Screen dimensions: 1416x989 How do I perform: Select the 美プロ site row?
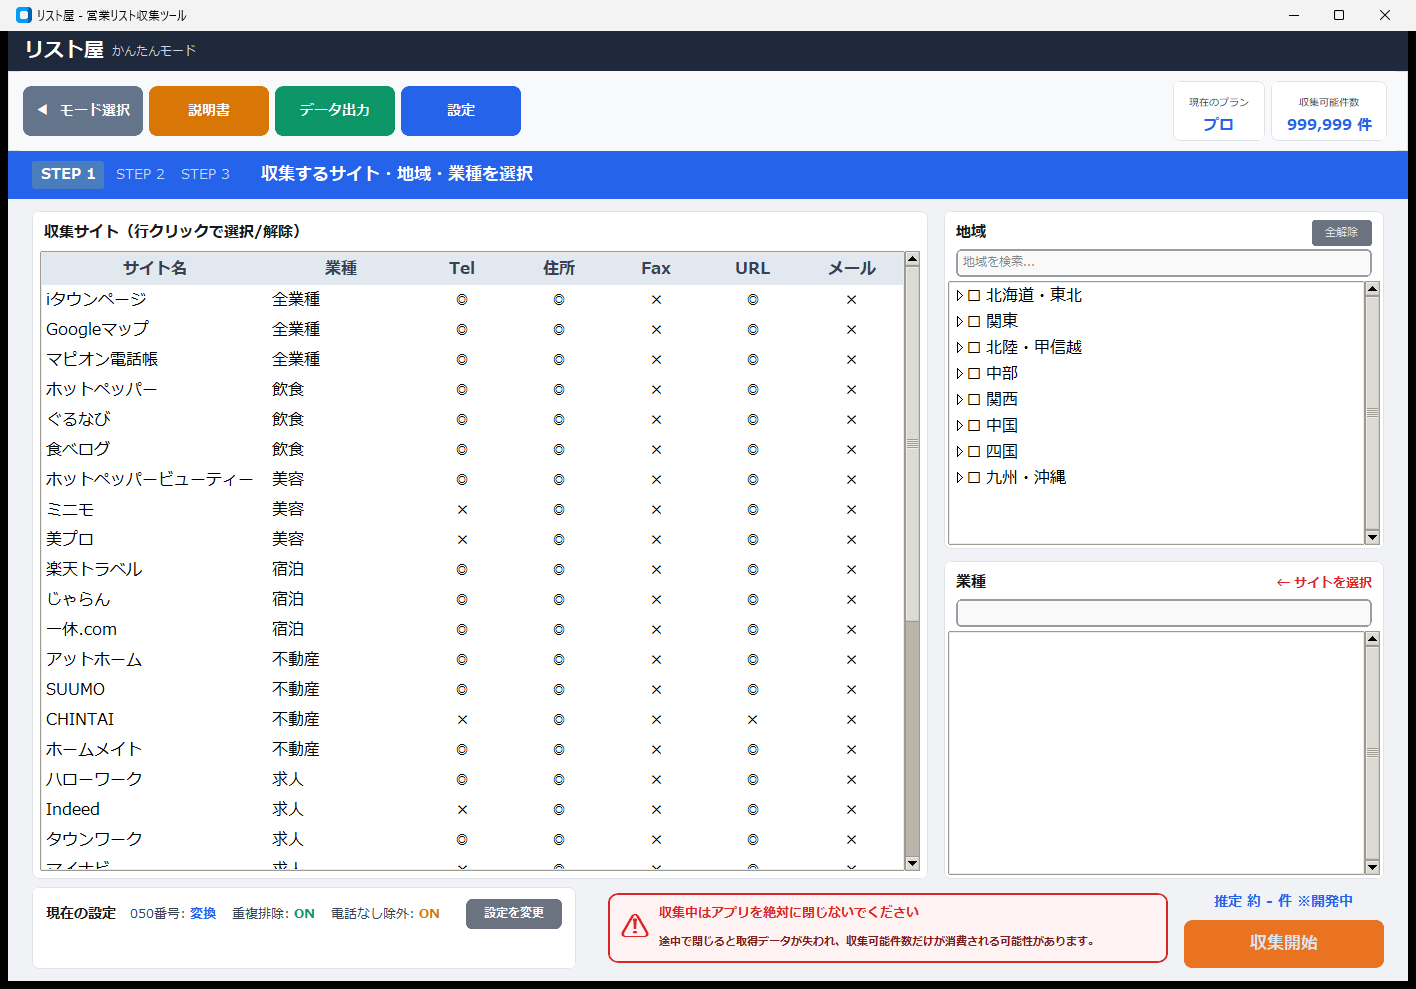[x=472, y=540]
